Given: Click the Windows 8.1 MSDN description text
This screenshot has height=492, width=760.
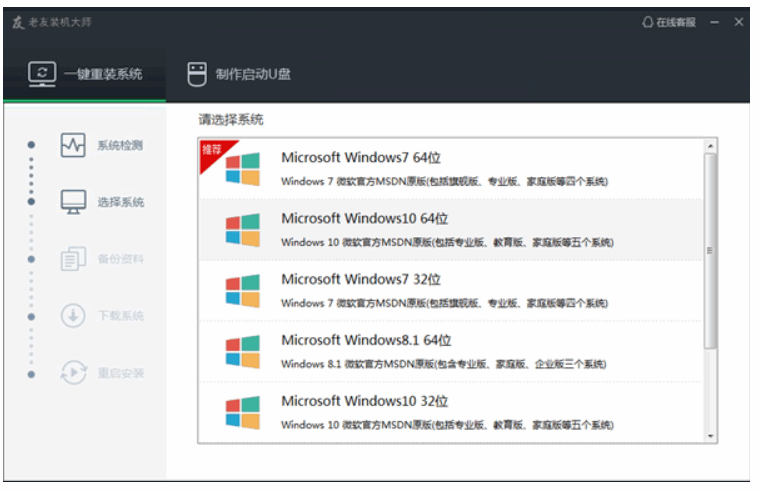Looking at the screenshot, I should 443,364.
